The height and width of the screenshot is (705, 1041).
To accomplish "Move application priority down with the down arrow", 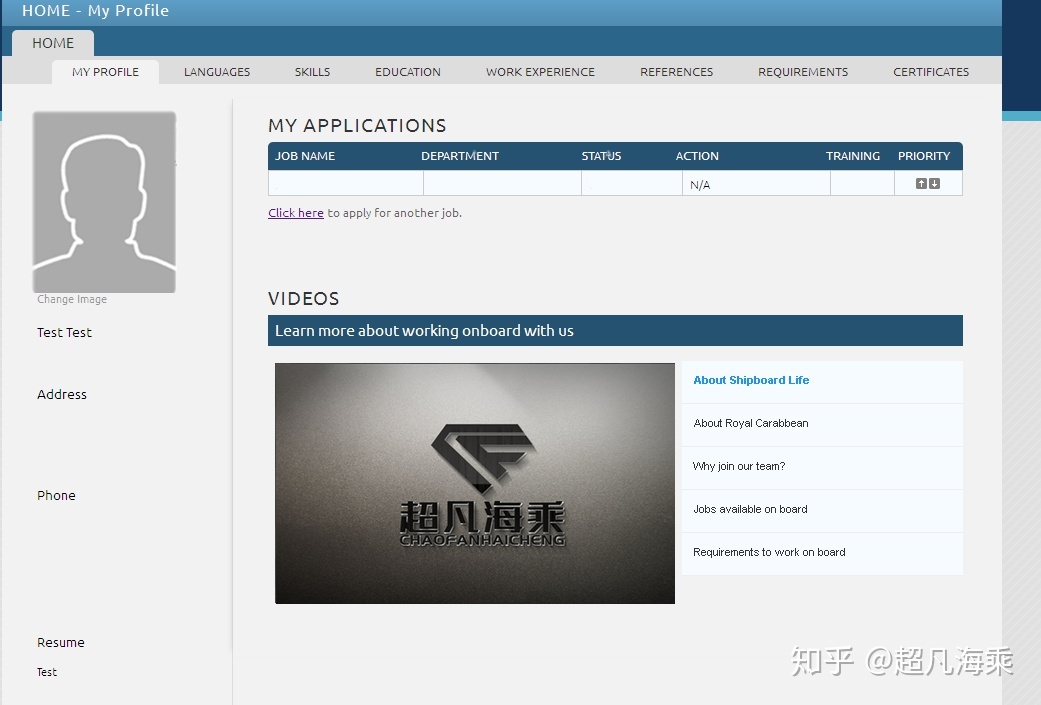I will click(934, 184).
